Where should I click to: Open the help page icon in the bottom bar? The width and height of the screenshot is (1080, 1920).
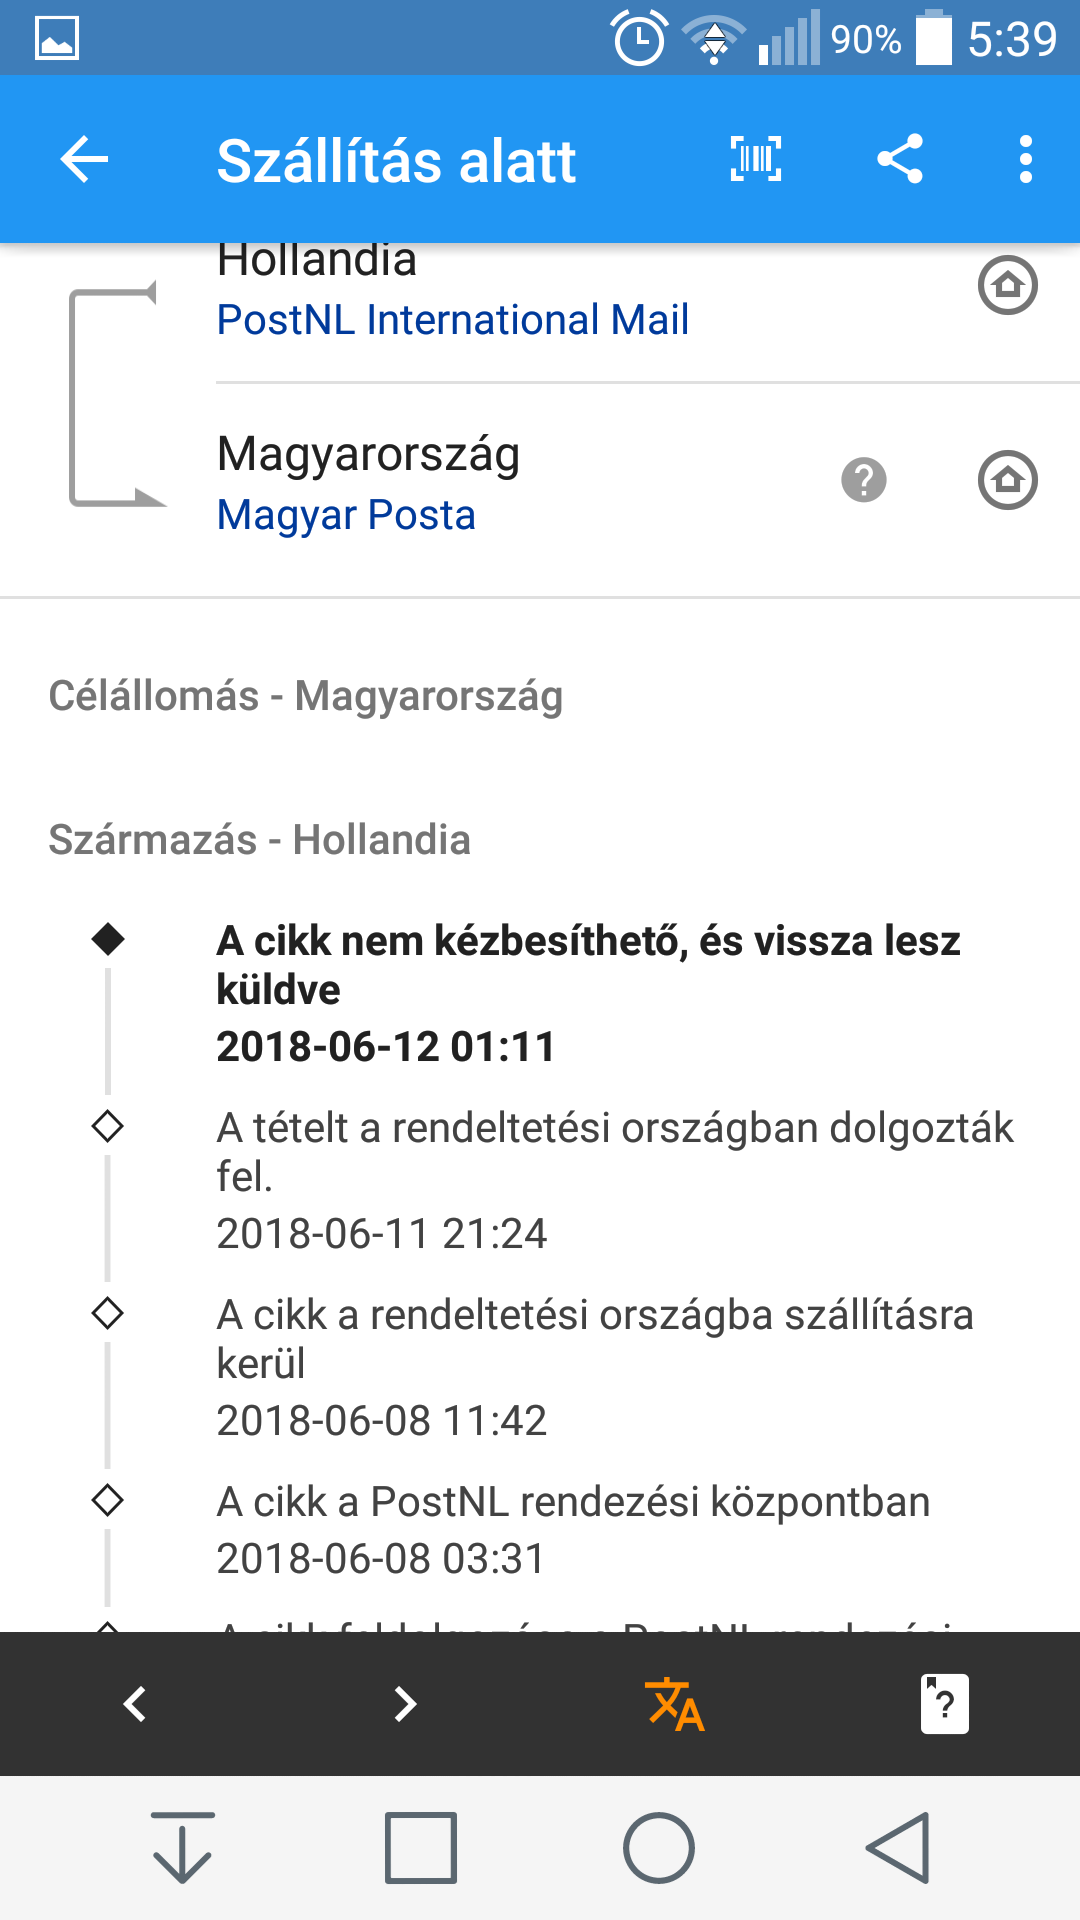point(945,1704)
